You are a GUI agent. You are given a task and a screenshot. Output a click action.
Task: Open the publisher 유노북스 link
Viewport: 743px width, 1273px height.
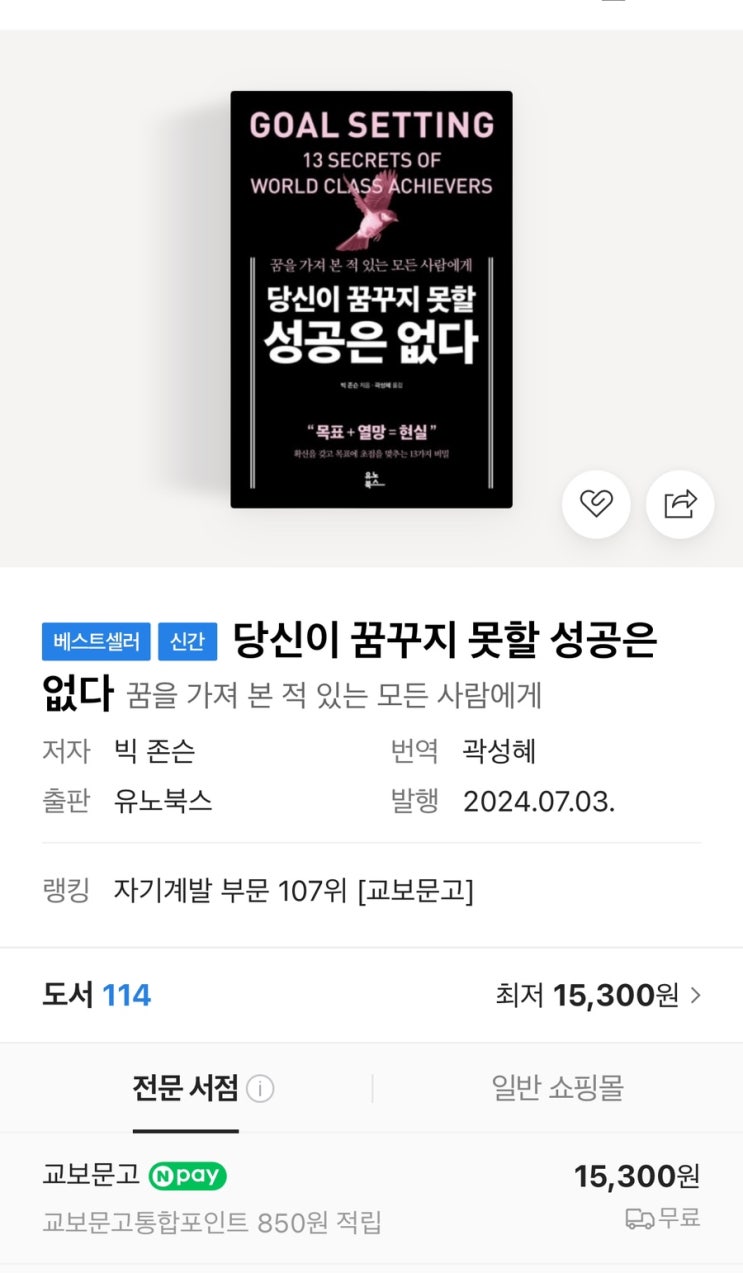point(163,801)
